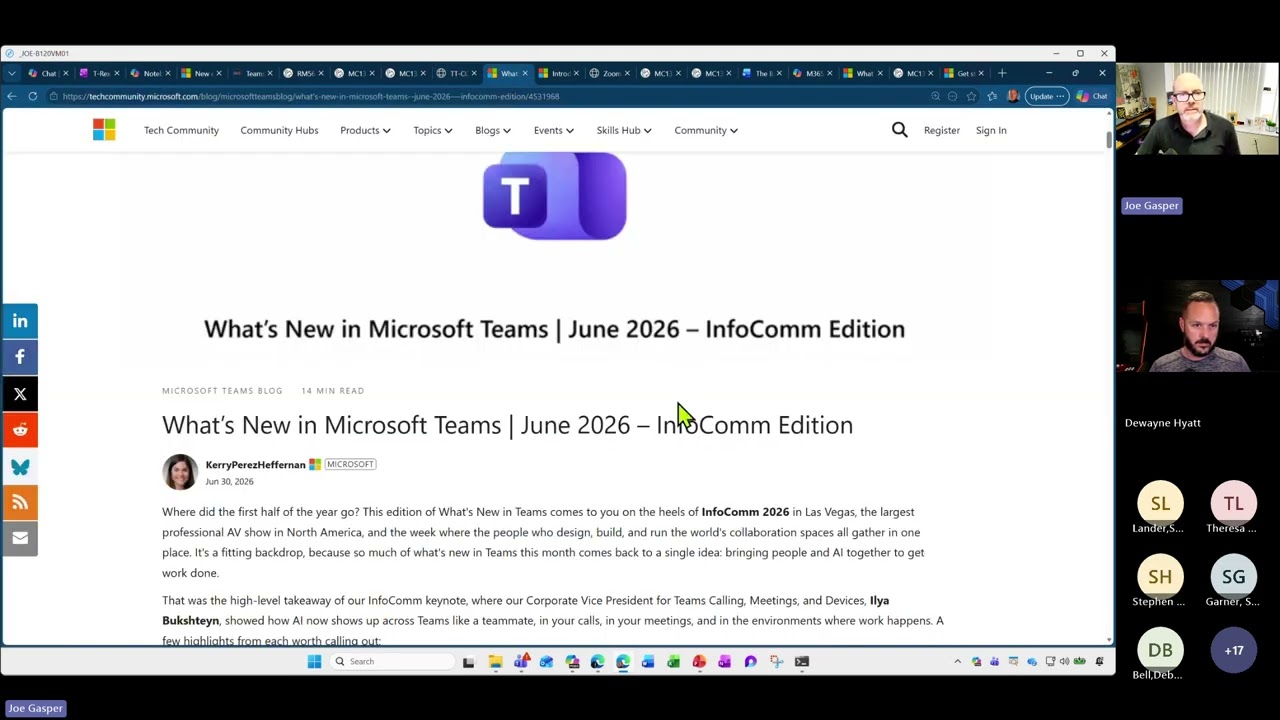Share article on Reddit
Image resolution: width=1280 pixels, height=720 pixels.
click(20, 429)
